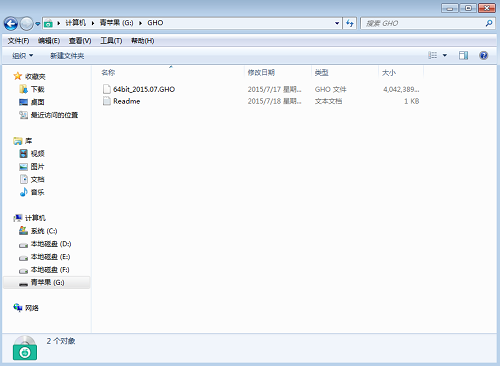Change view with the view icon
Image resolution: width=500 pixels, height=366 pixels.
click(x=433, y=55)
